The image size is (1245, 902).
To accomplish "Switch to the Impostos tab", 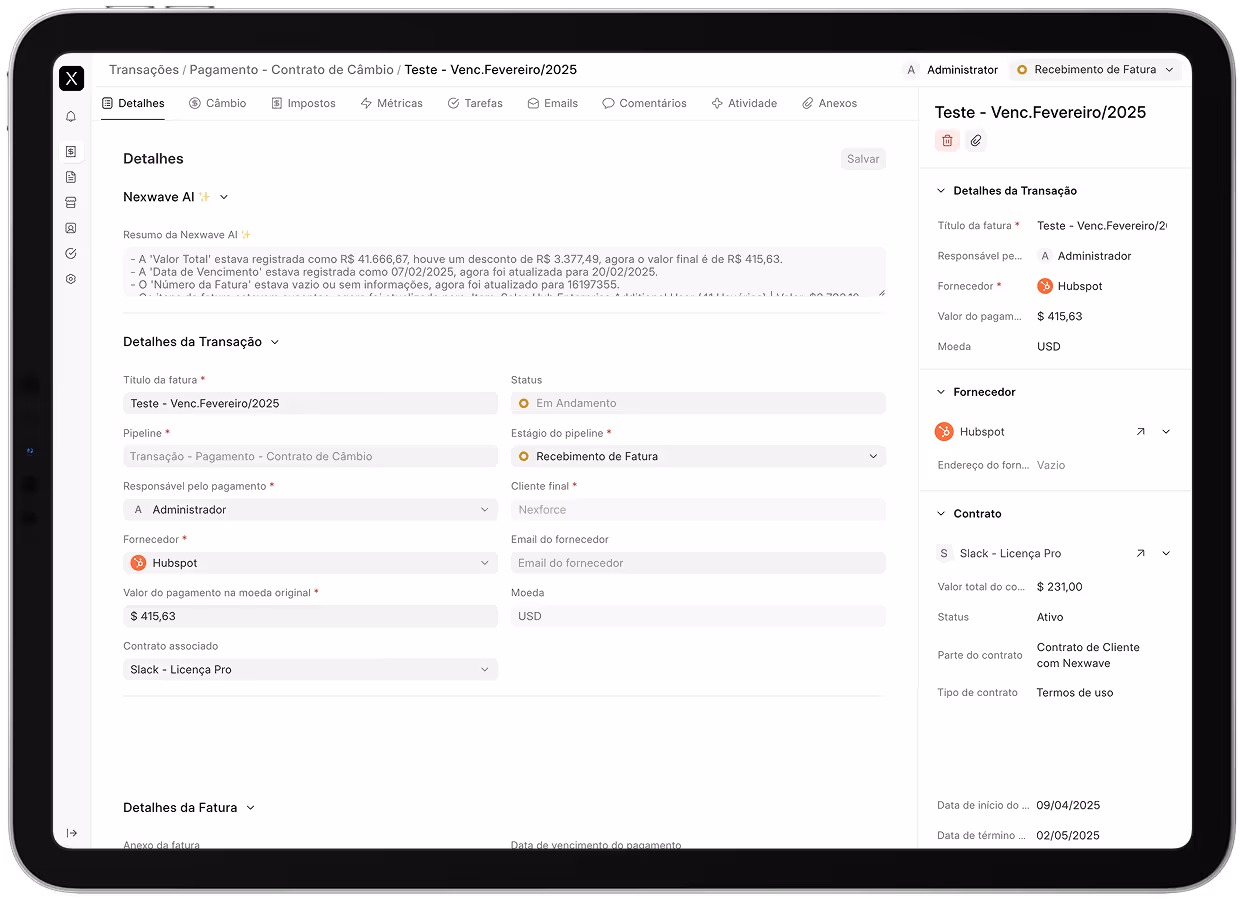I will point(303,103).
